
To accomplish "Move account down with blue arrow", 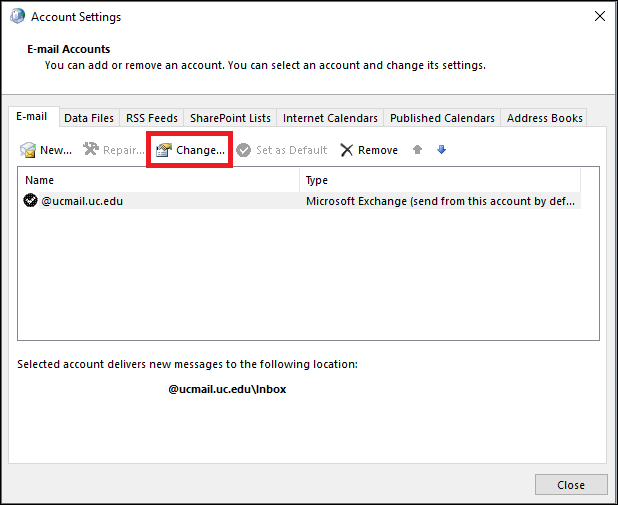I will pos(441,149).
